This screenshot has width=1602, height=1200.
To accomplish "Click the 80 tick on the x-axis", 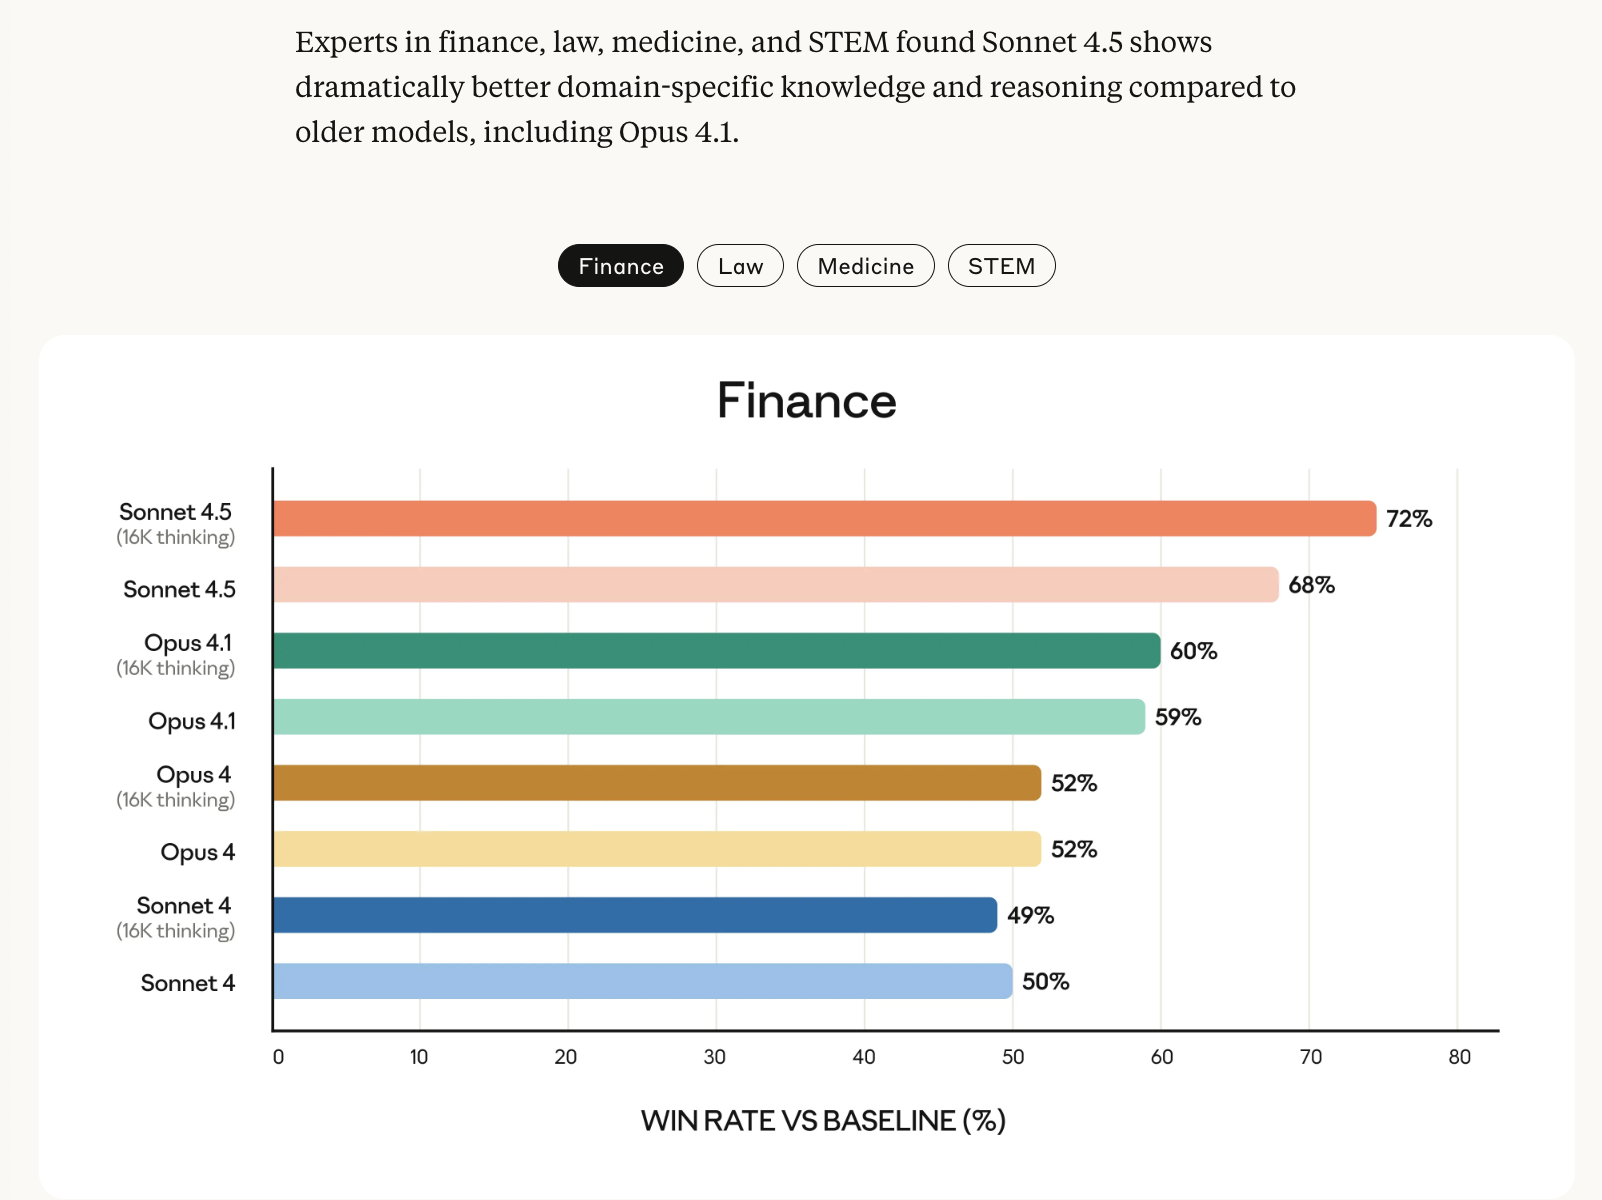I will point(1459,1057).
